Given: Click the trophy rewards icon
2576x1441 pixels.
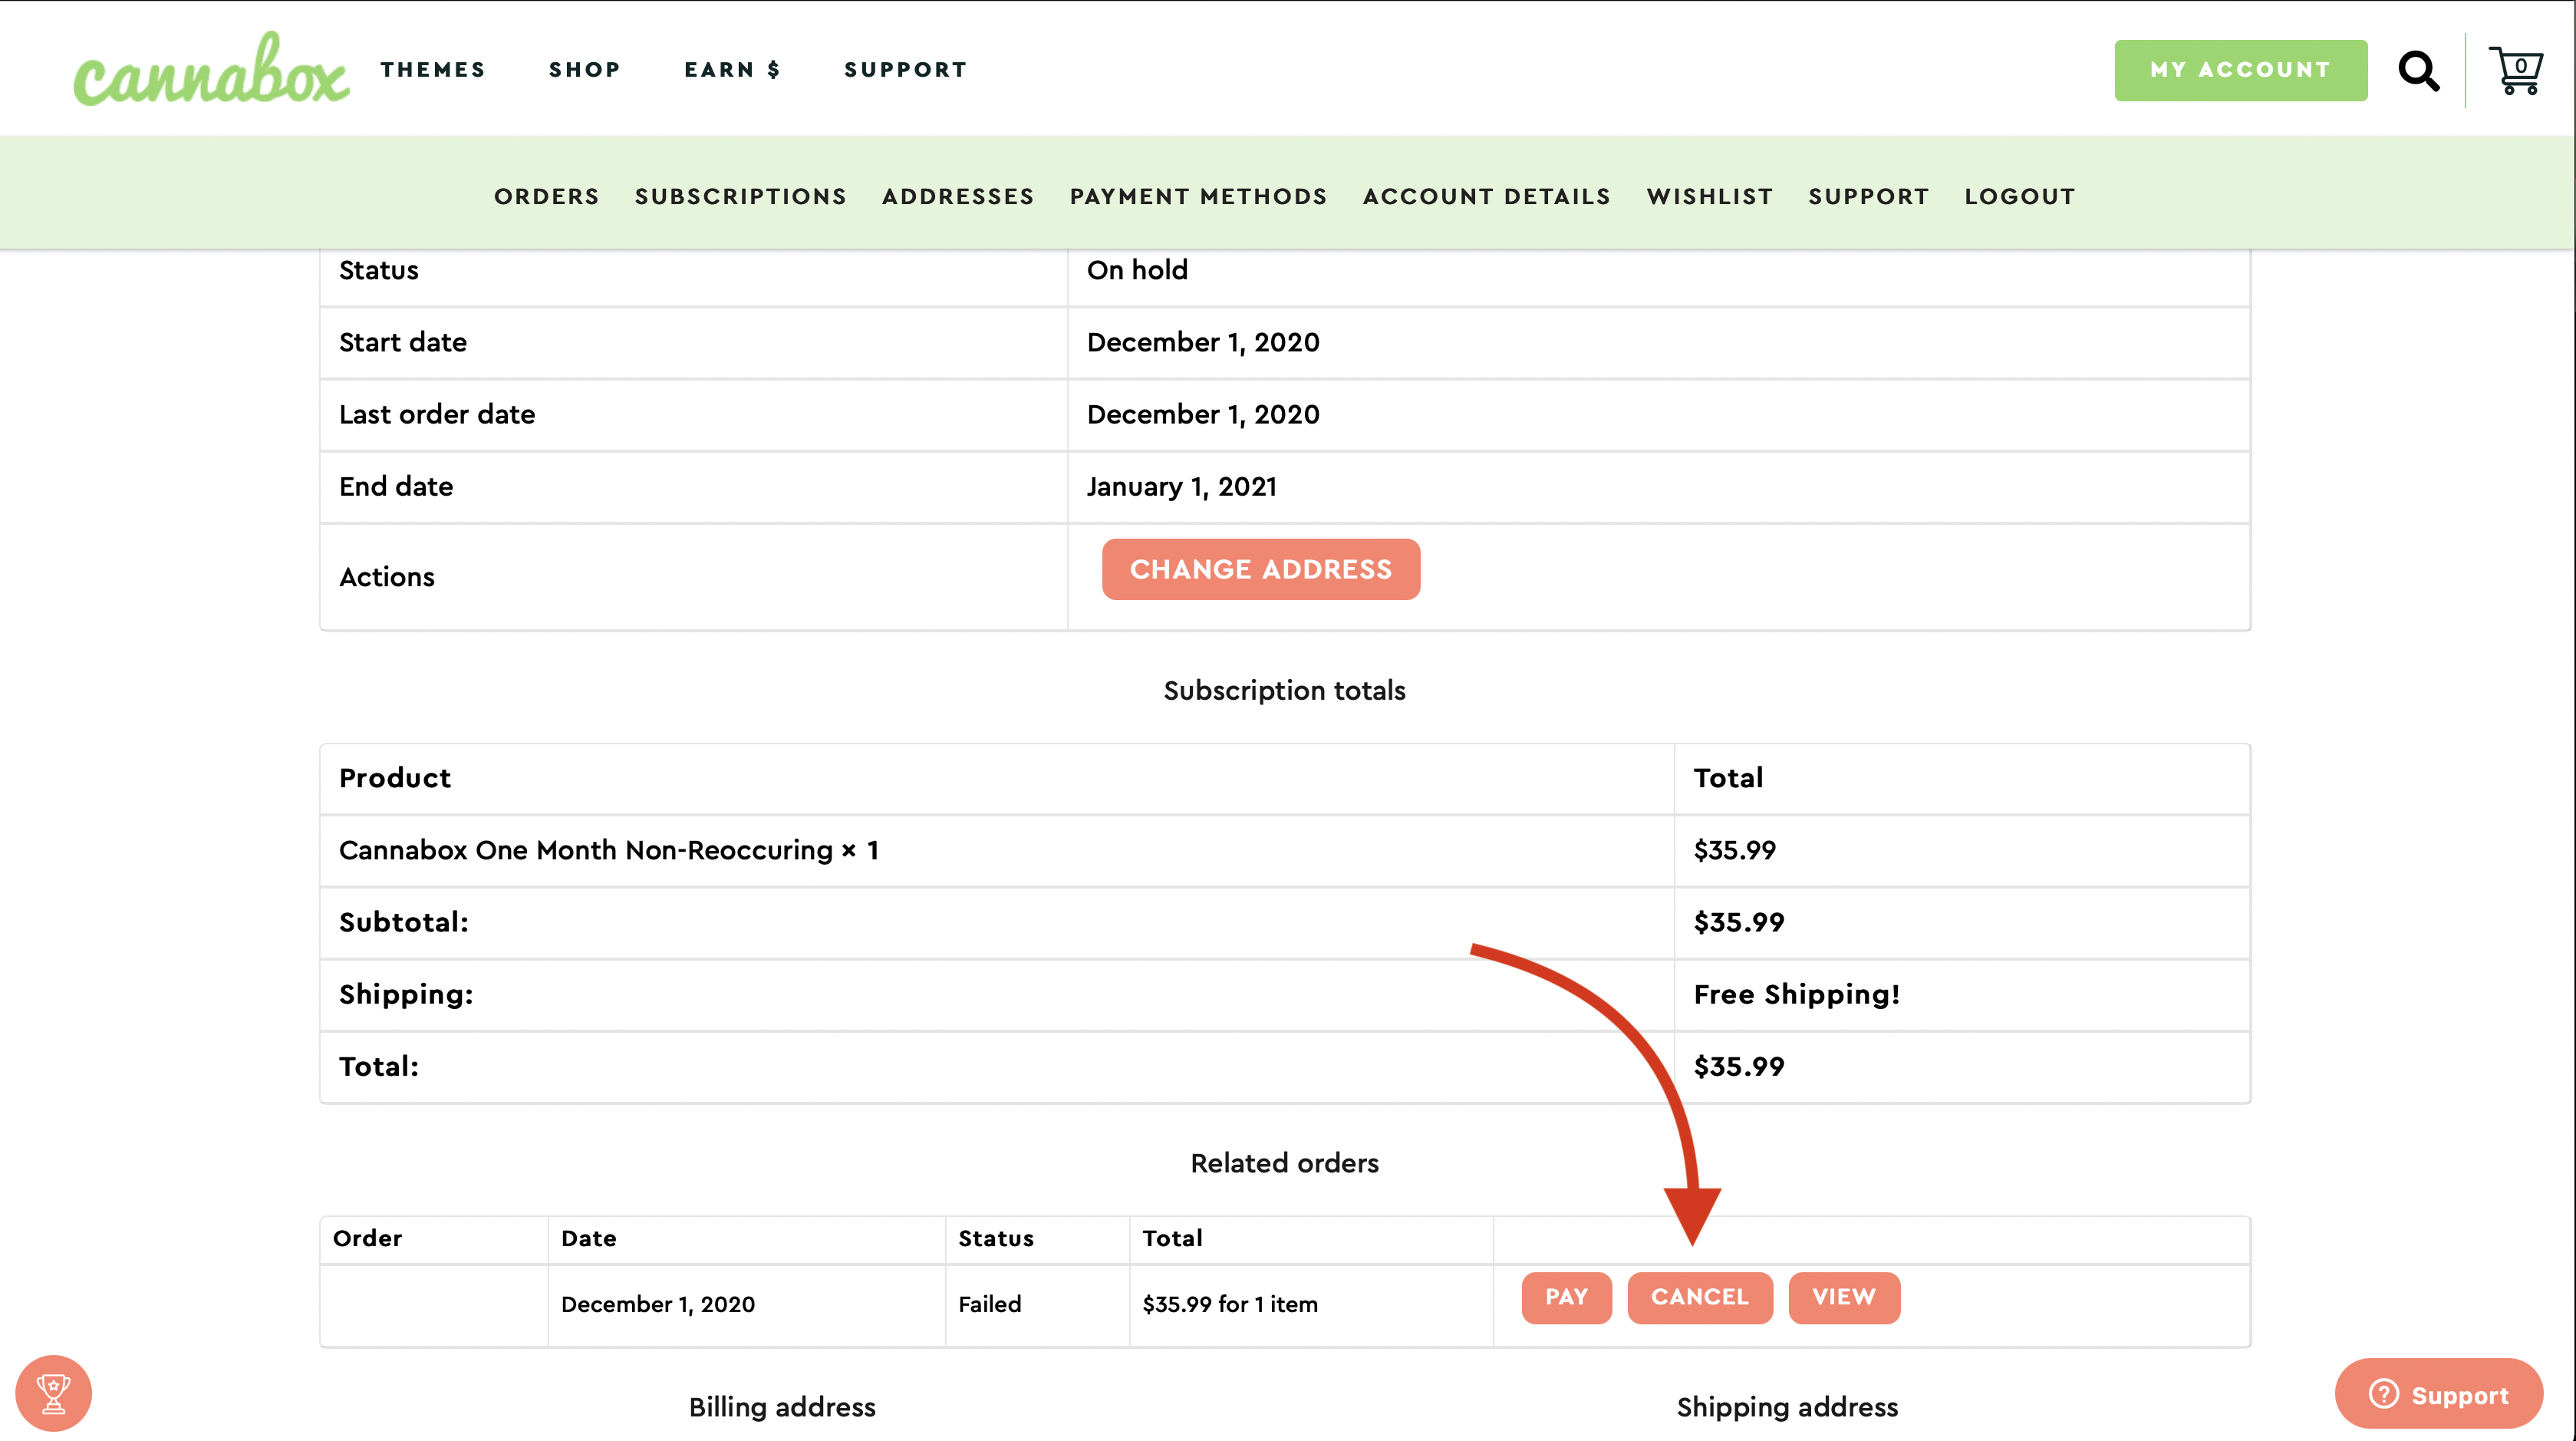Looking at the screenshot, I should pyautogui.click(x=53, y=1393).
